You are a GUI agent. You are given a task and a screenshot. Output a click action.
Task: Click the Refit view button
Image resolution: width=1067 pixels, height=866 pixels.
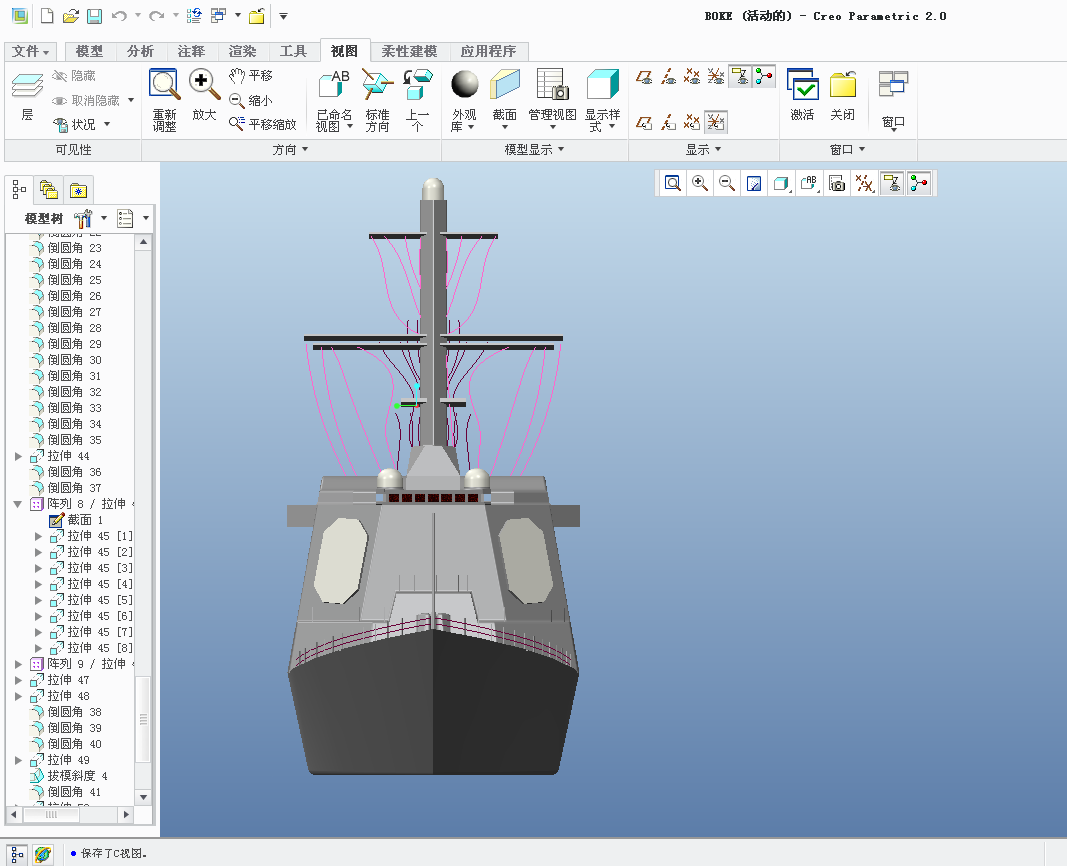[164, 100]
